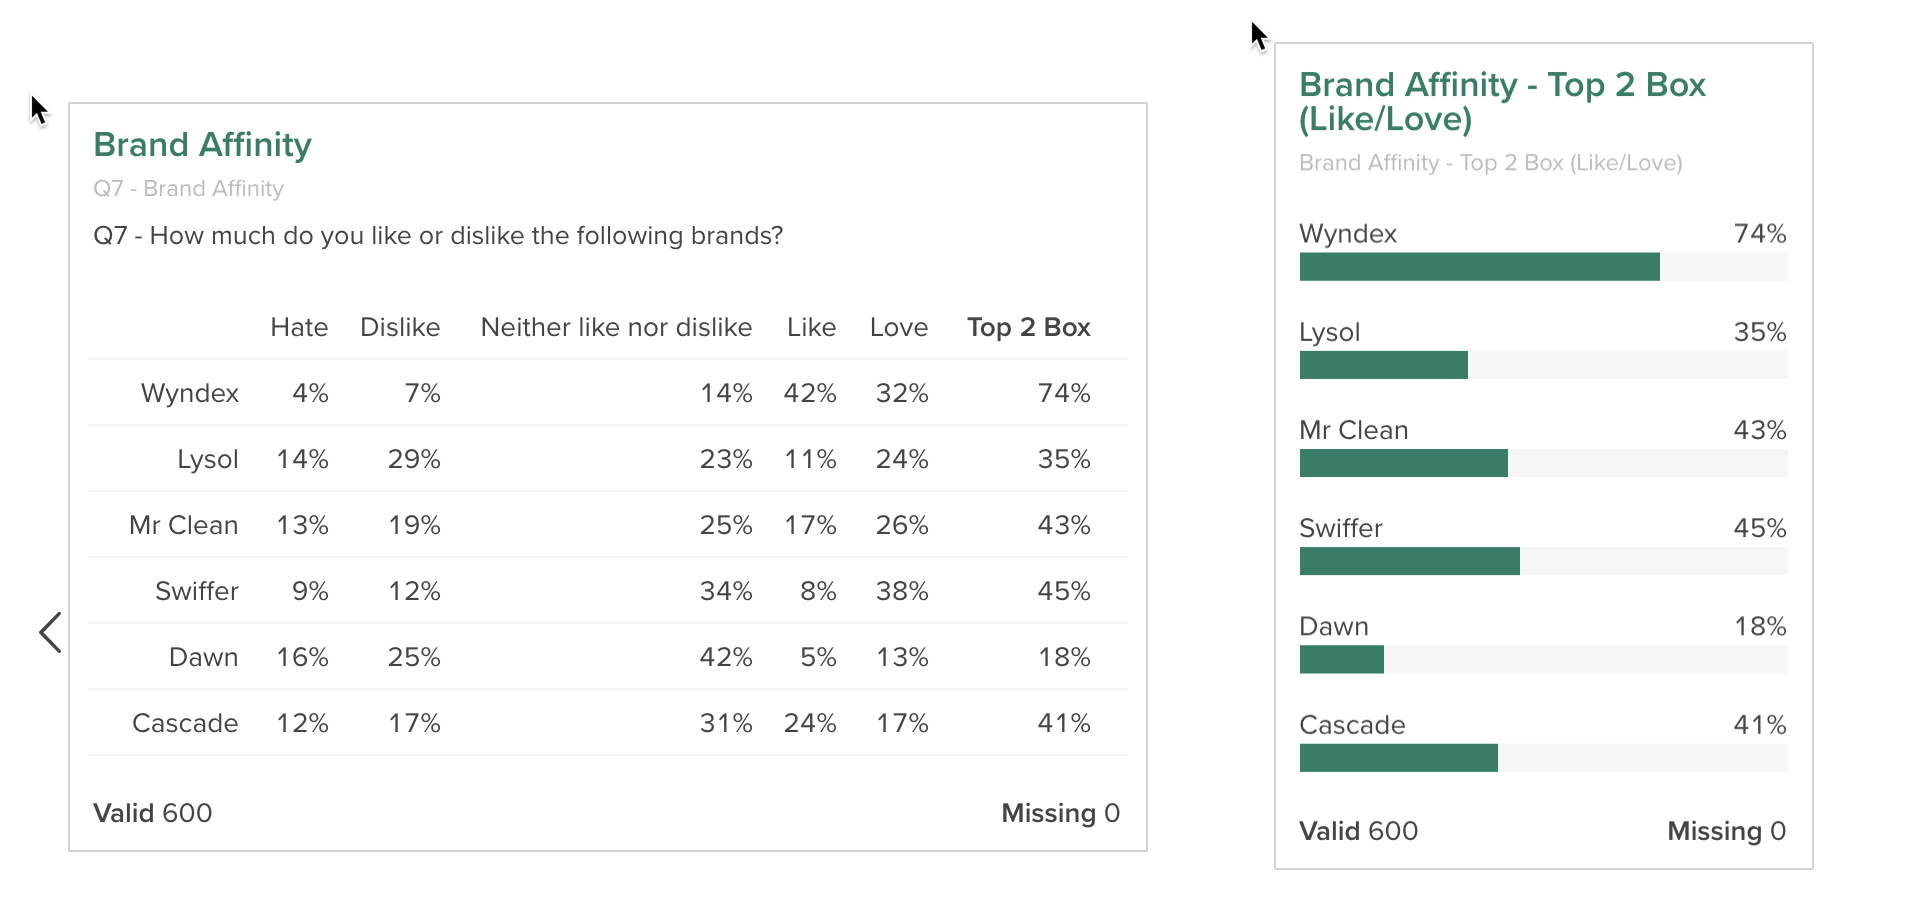Click Swiffer's 45% Top 2 Box cell

click(x=1063, y=591)
